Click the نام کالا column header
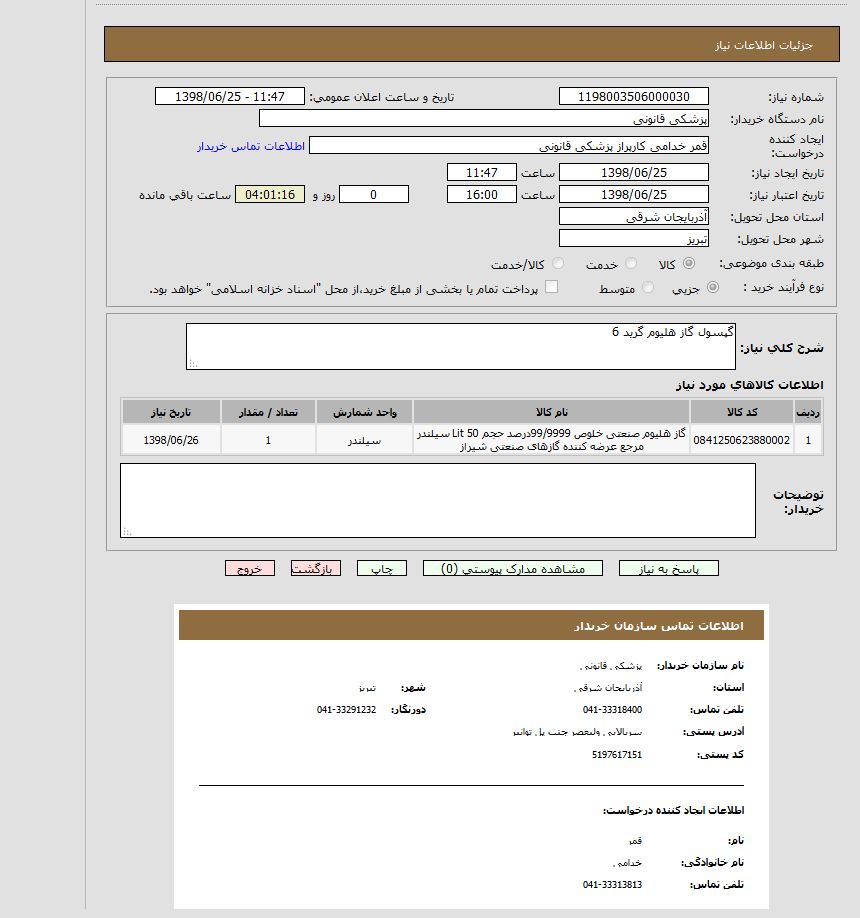This screenshot has width=860, height=918. (551, 412)
